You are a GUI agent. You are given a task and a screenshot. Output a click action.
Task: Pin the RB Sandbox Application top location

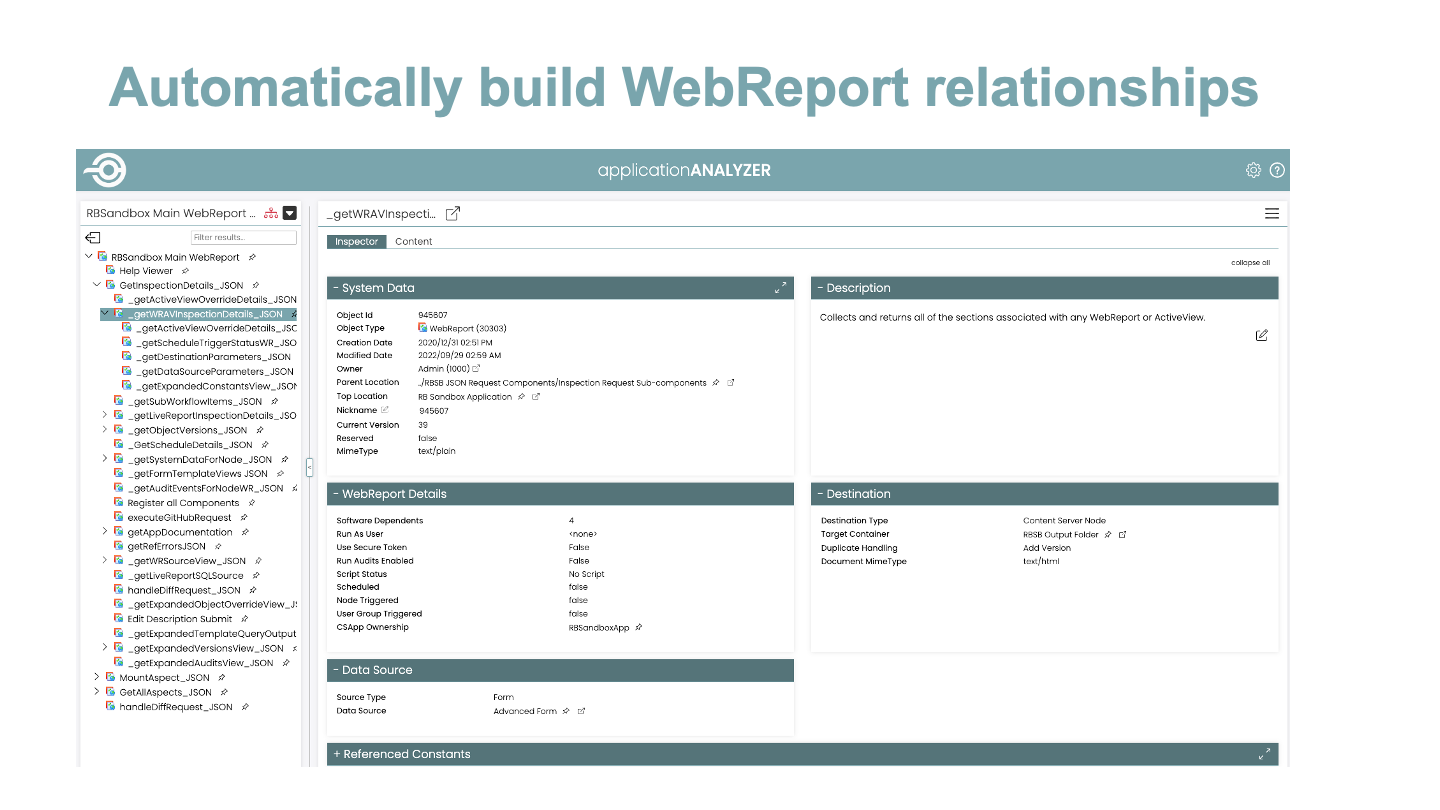click(521, 397)
